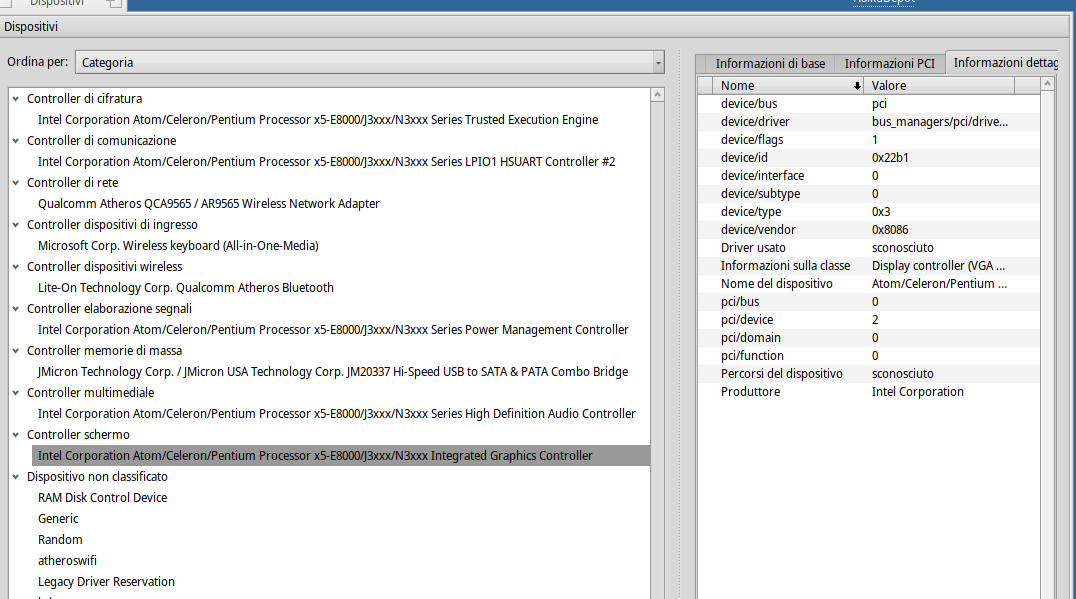Select the atheroswifi entry

(67, 561)
